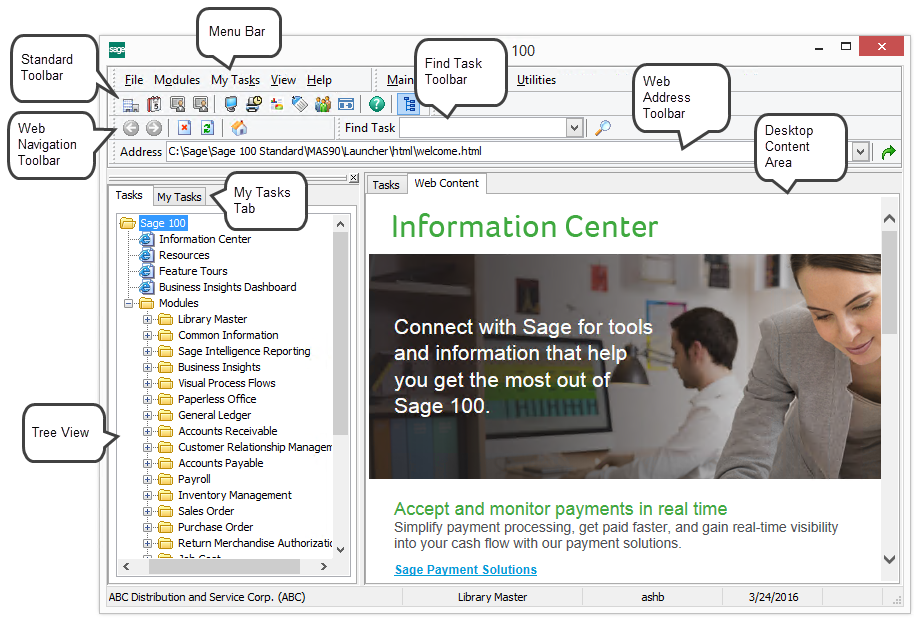Expand the Accounts Receivable folder
The image size is (914, 618).
(x=148, y=431)
